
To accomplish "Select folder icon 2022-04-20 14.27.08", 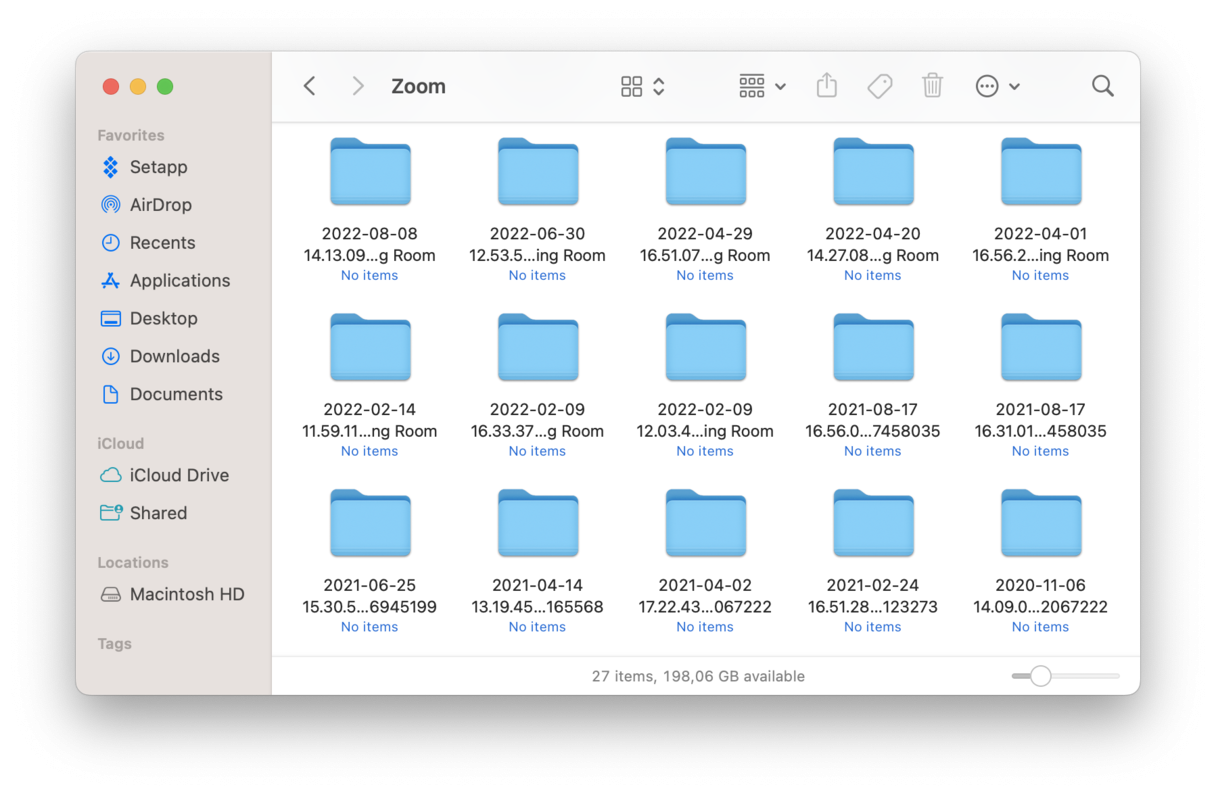I will click(873, 173).
